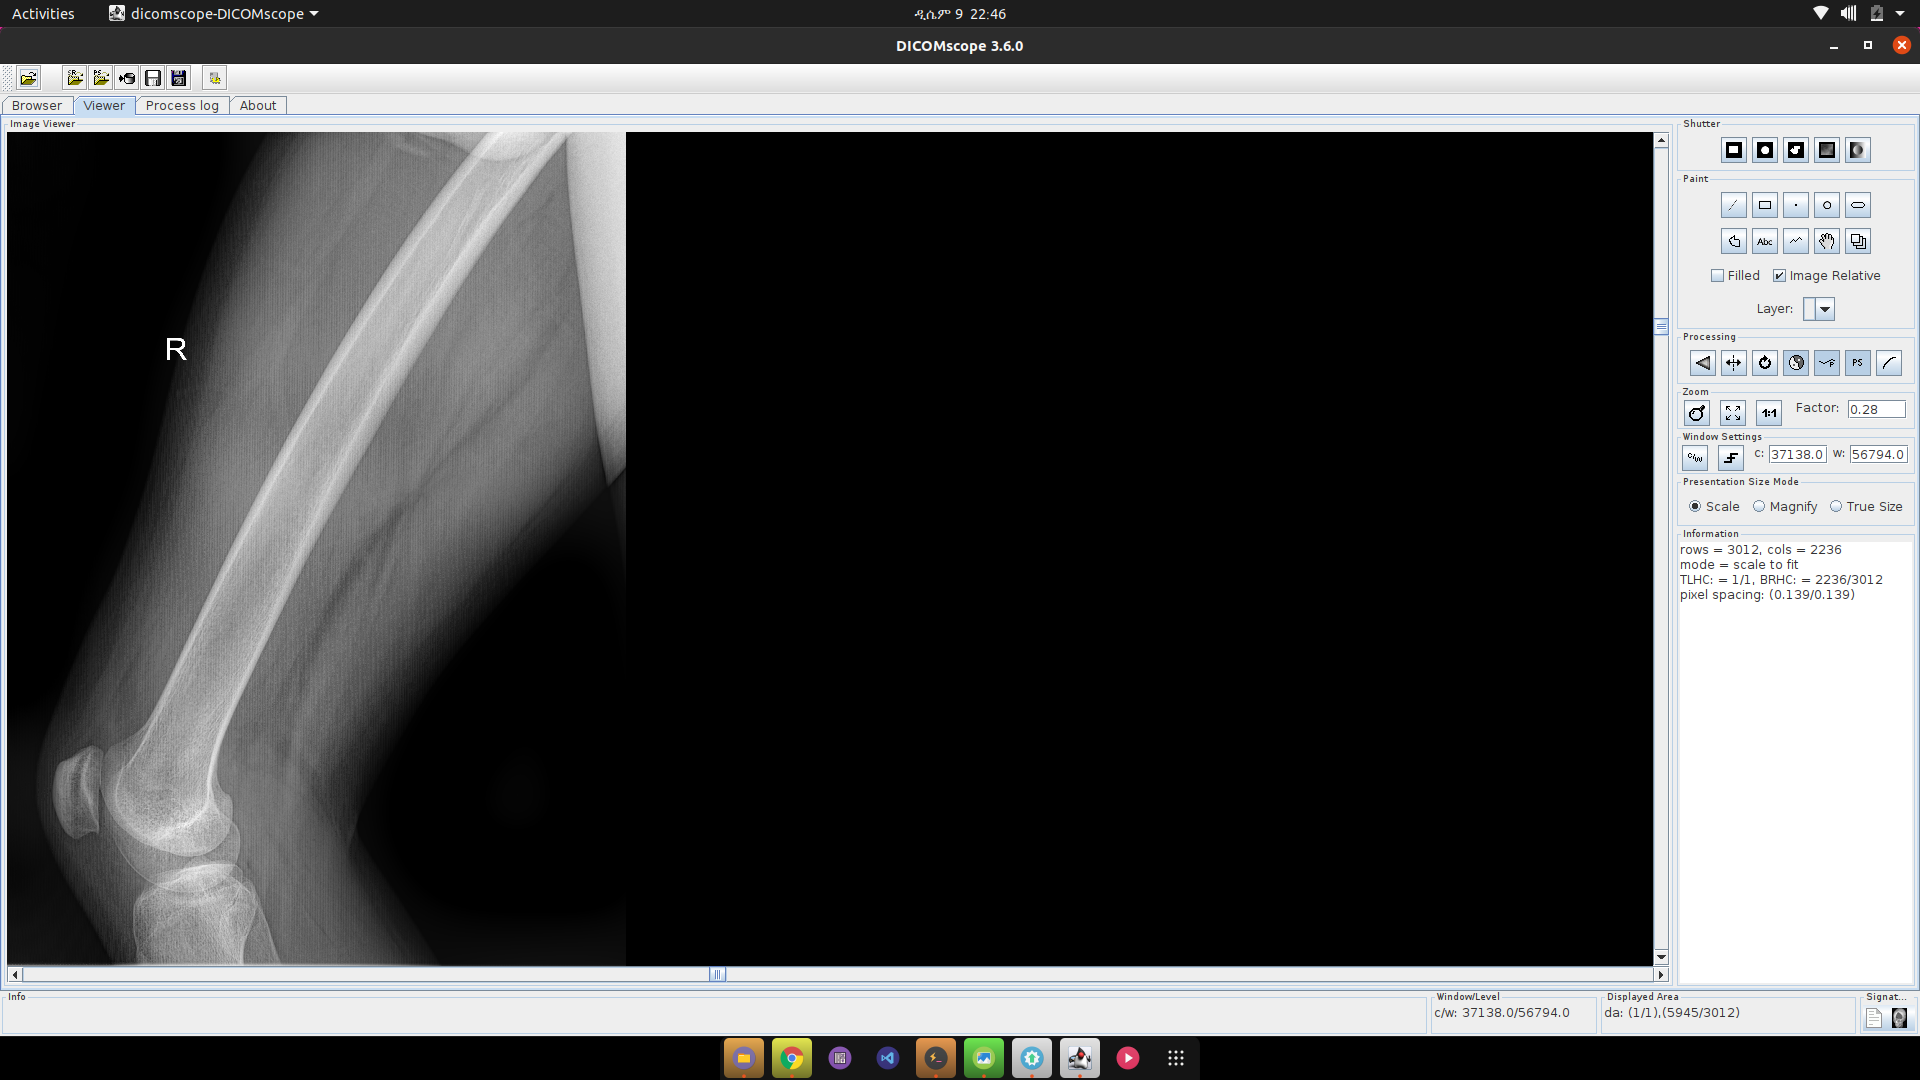Viewport: 1920px width, 1080px height.
Task: Toggle the PS presentation state button
Action: [x=1858, y=363]
